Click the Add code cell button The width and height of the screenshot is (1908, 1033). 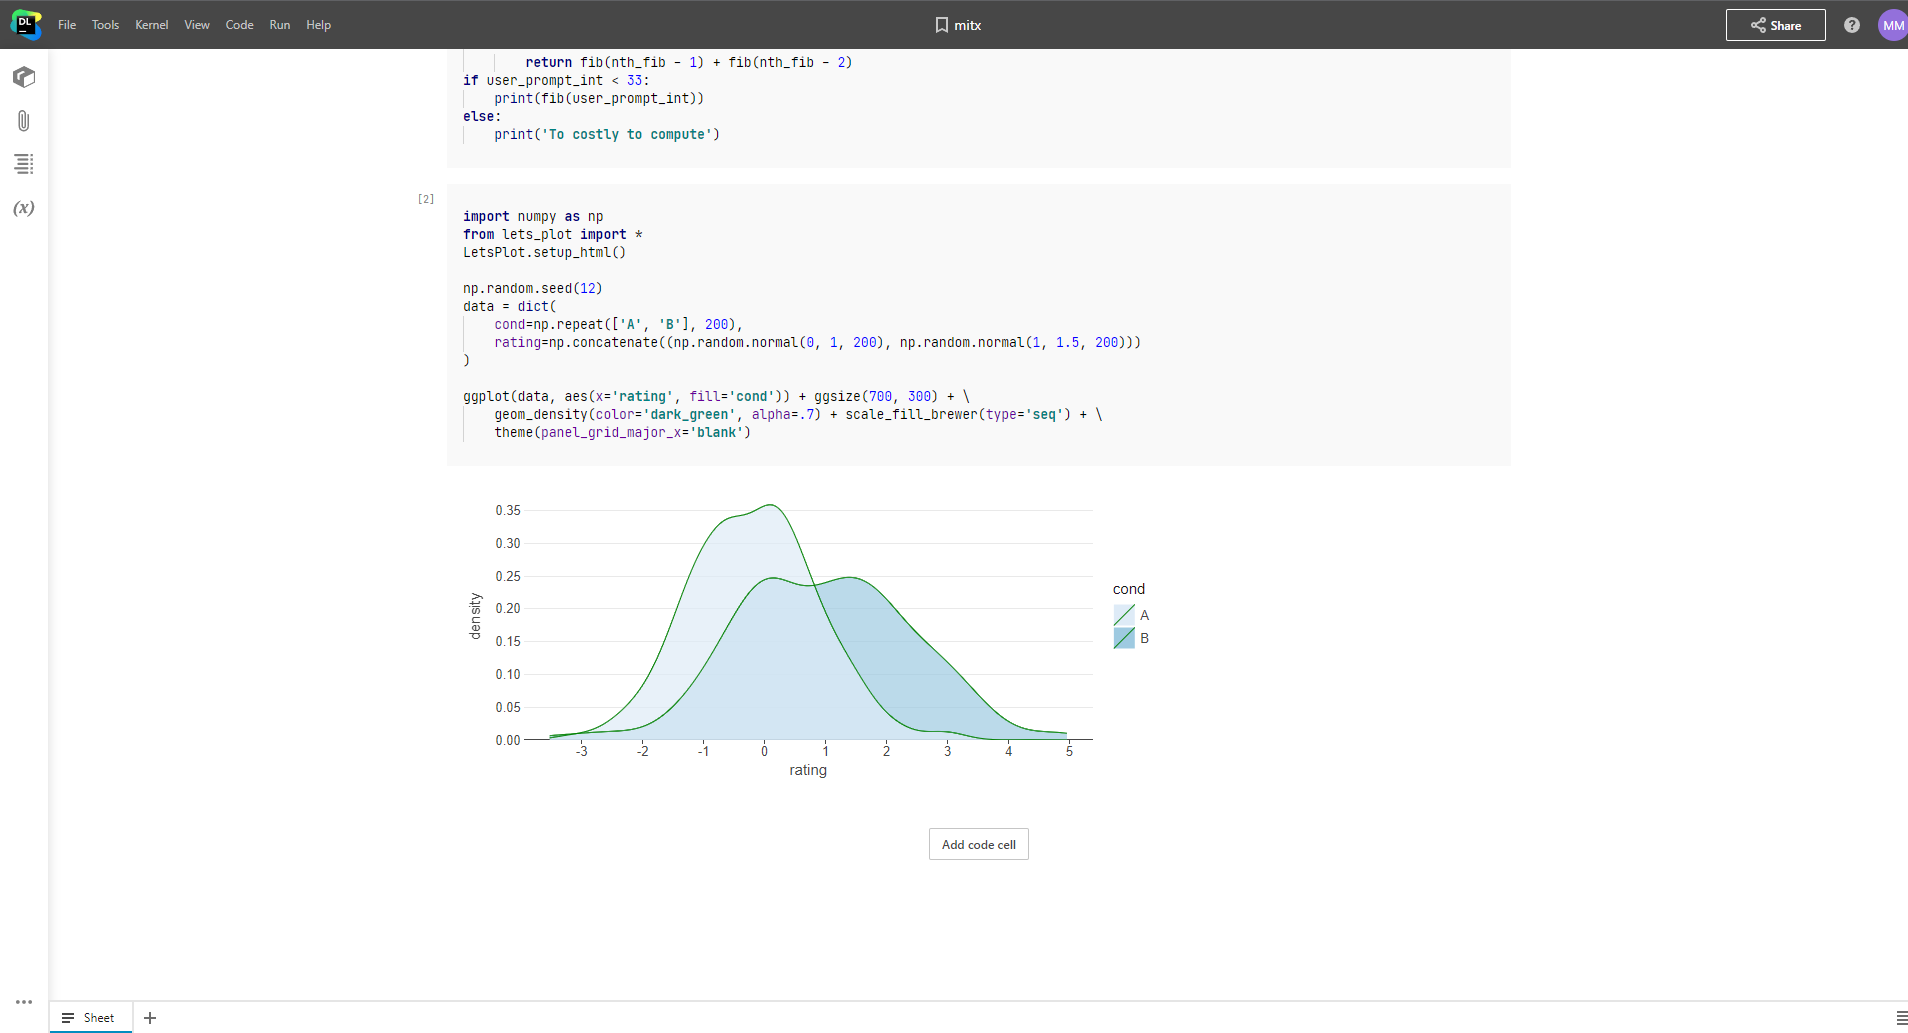click(978, 844)
